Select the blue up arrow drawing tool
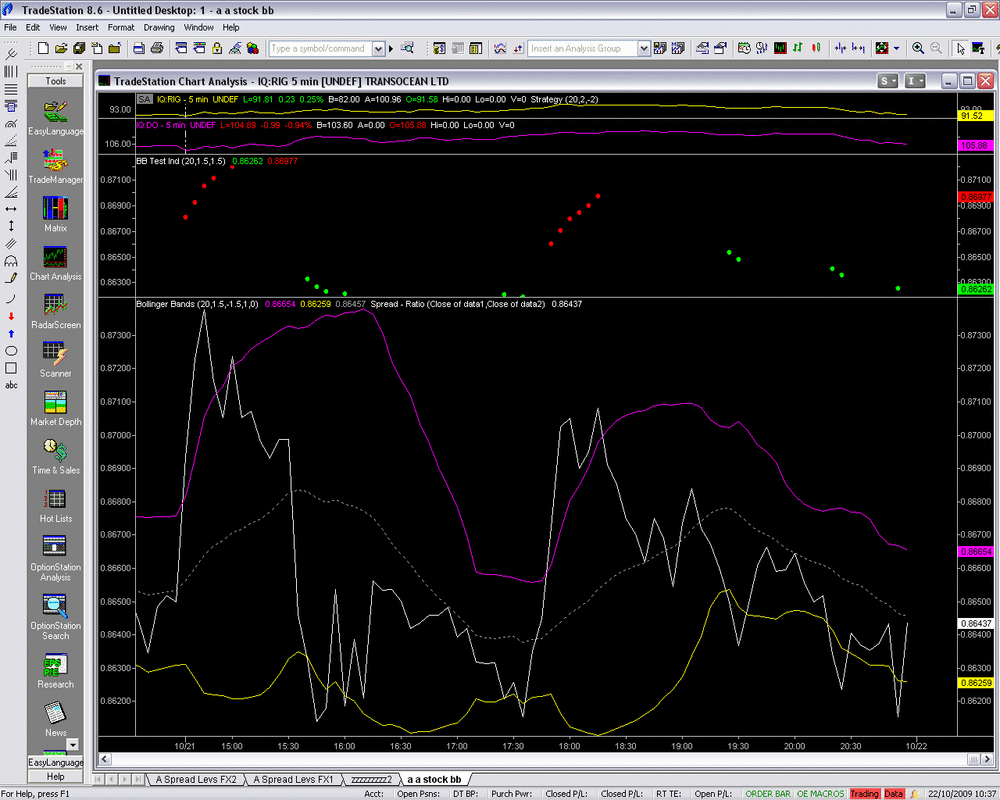Screen dimensions: 1000x800 [11, 334]
